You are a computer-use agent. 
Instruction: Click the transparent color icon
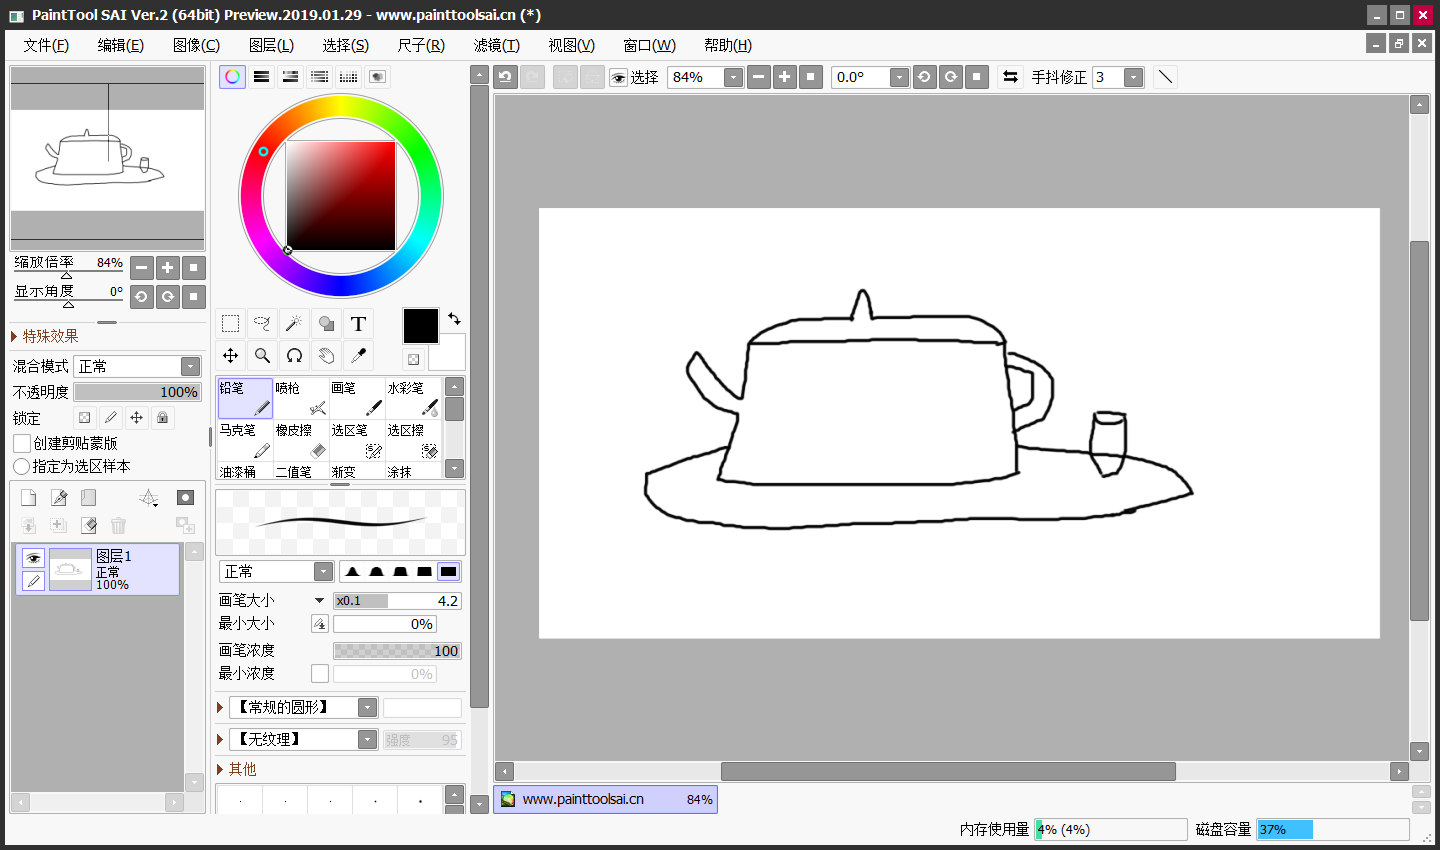pyautogui.click(x=413, y=359)
